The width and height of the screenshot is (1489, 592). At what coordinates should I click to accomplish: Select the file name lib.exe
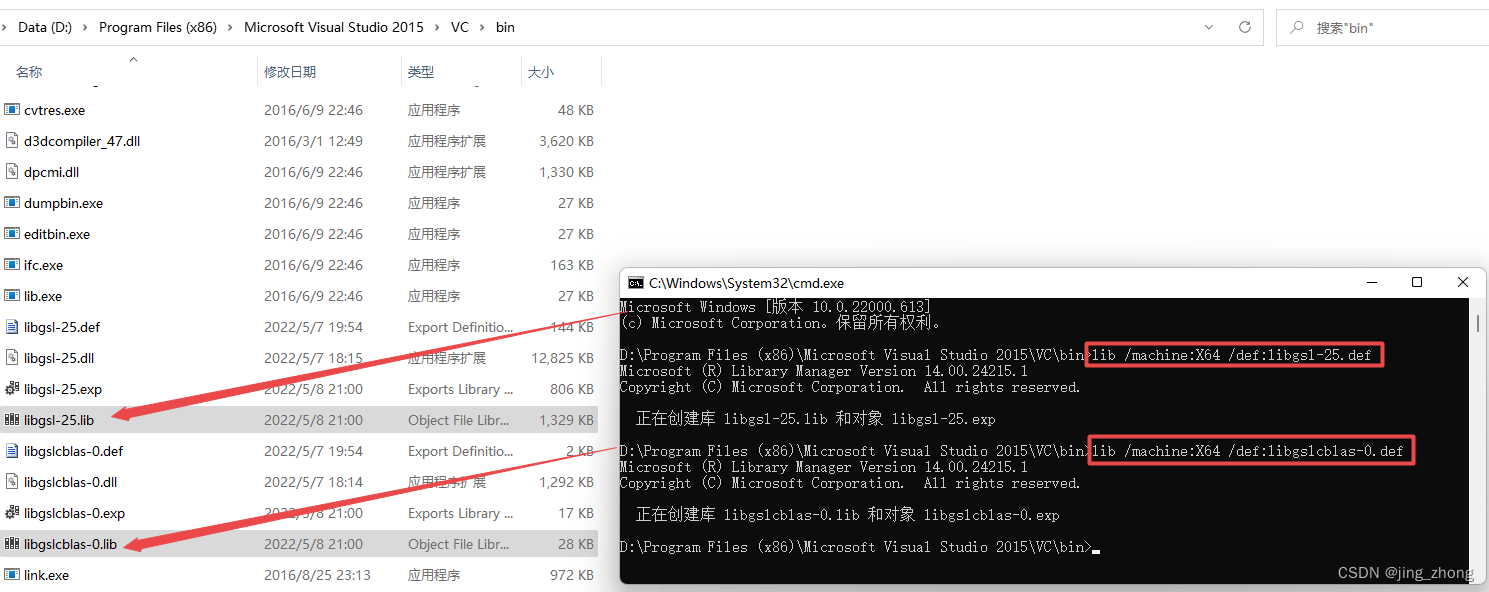(43, 296)
